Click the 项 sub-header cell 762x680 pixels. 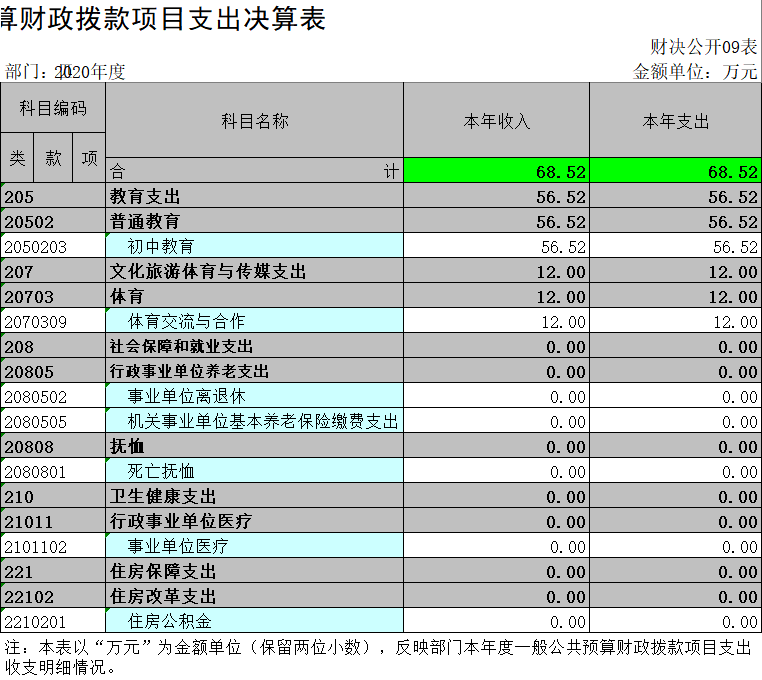89,158
